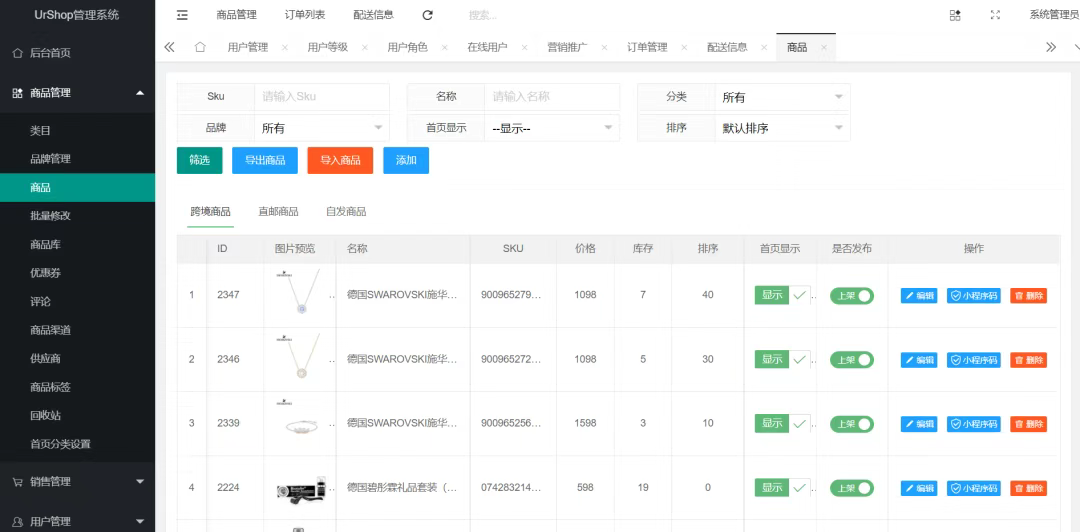The width and height of the screenshot is (1080, 532).
Task: Open the 品牌 dropdown
Action: click(322, 128)
